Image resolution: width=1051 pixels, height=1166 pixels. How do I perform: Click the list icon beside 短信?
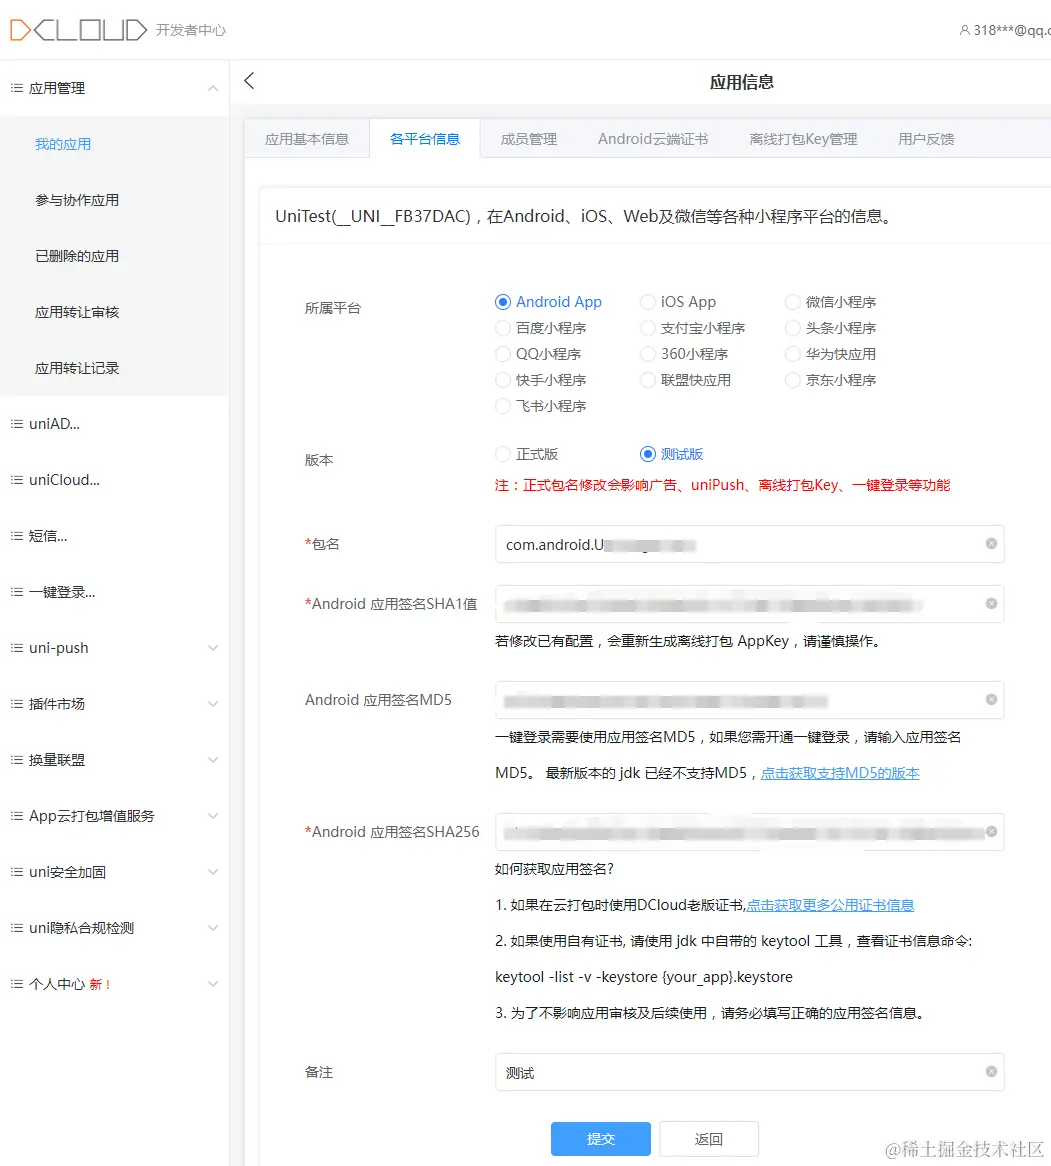(16, 535)
